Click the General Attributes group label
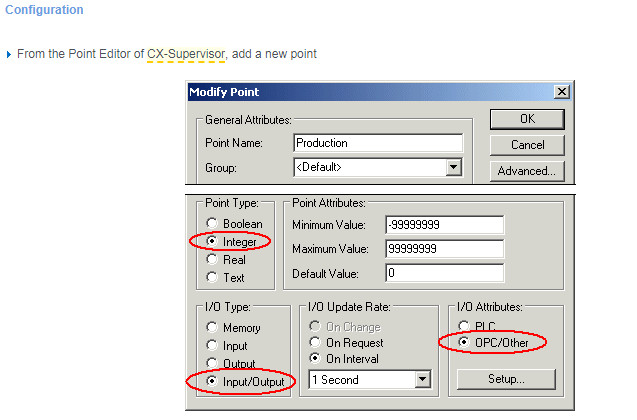The image size is (637, 420). click(x=248, y=120)
